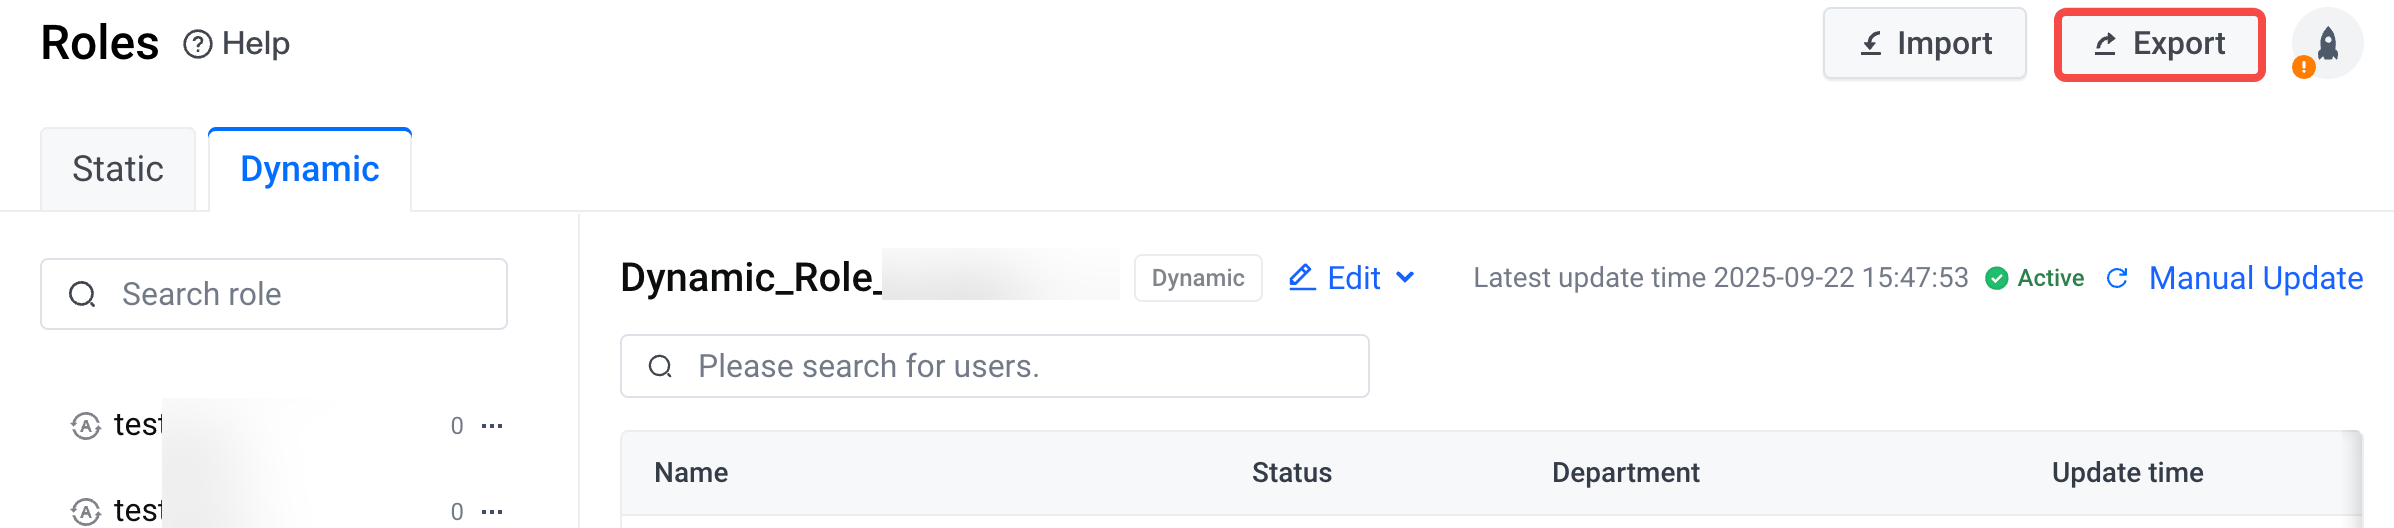Click the Manual Update link
This screenshot has width=2394, height=528.
(2256, 278)
